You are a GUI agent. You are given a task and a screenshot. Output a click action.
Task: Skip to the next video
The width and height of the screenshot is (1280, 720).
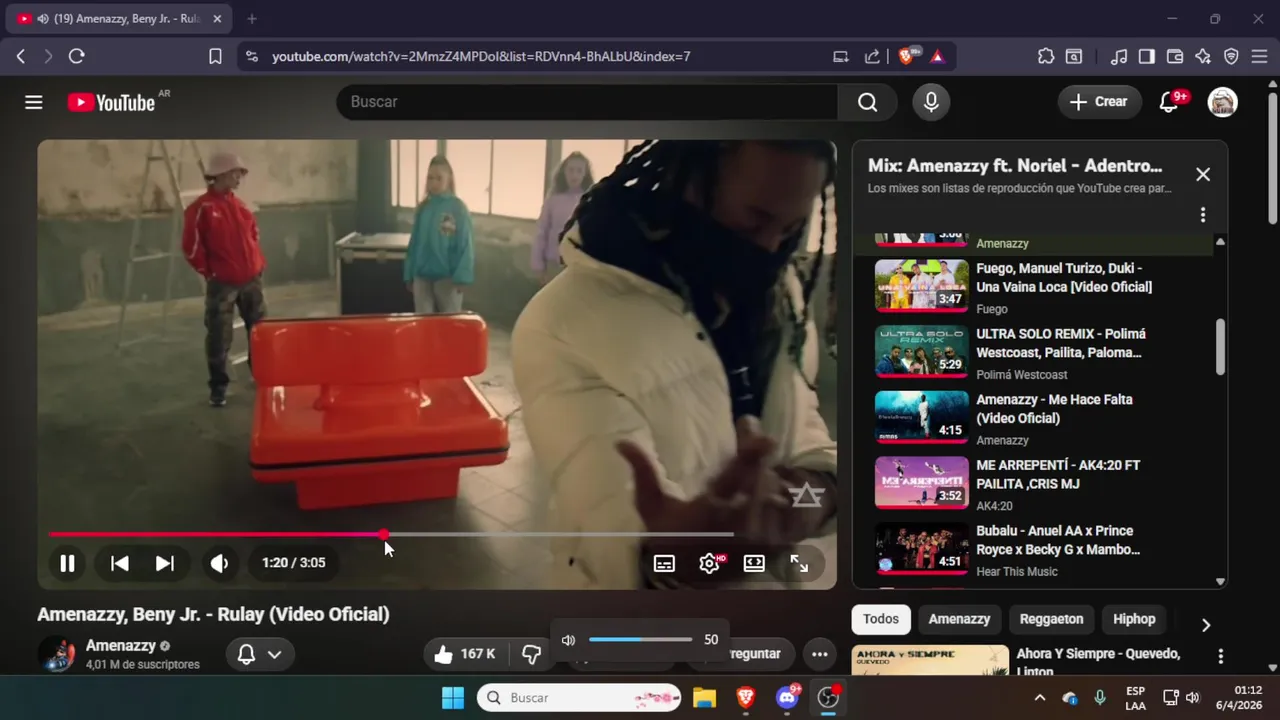point(165,563)
